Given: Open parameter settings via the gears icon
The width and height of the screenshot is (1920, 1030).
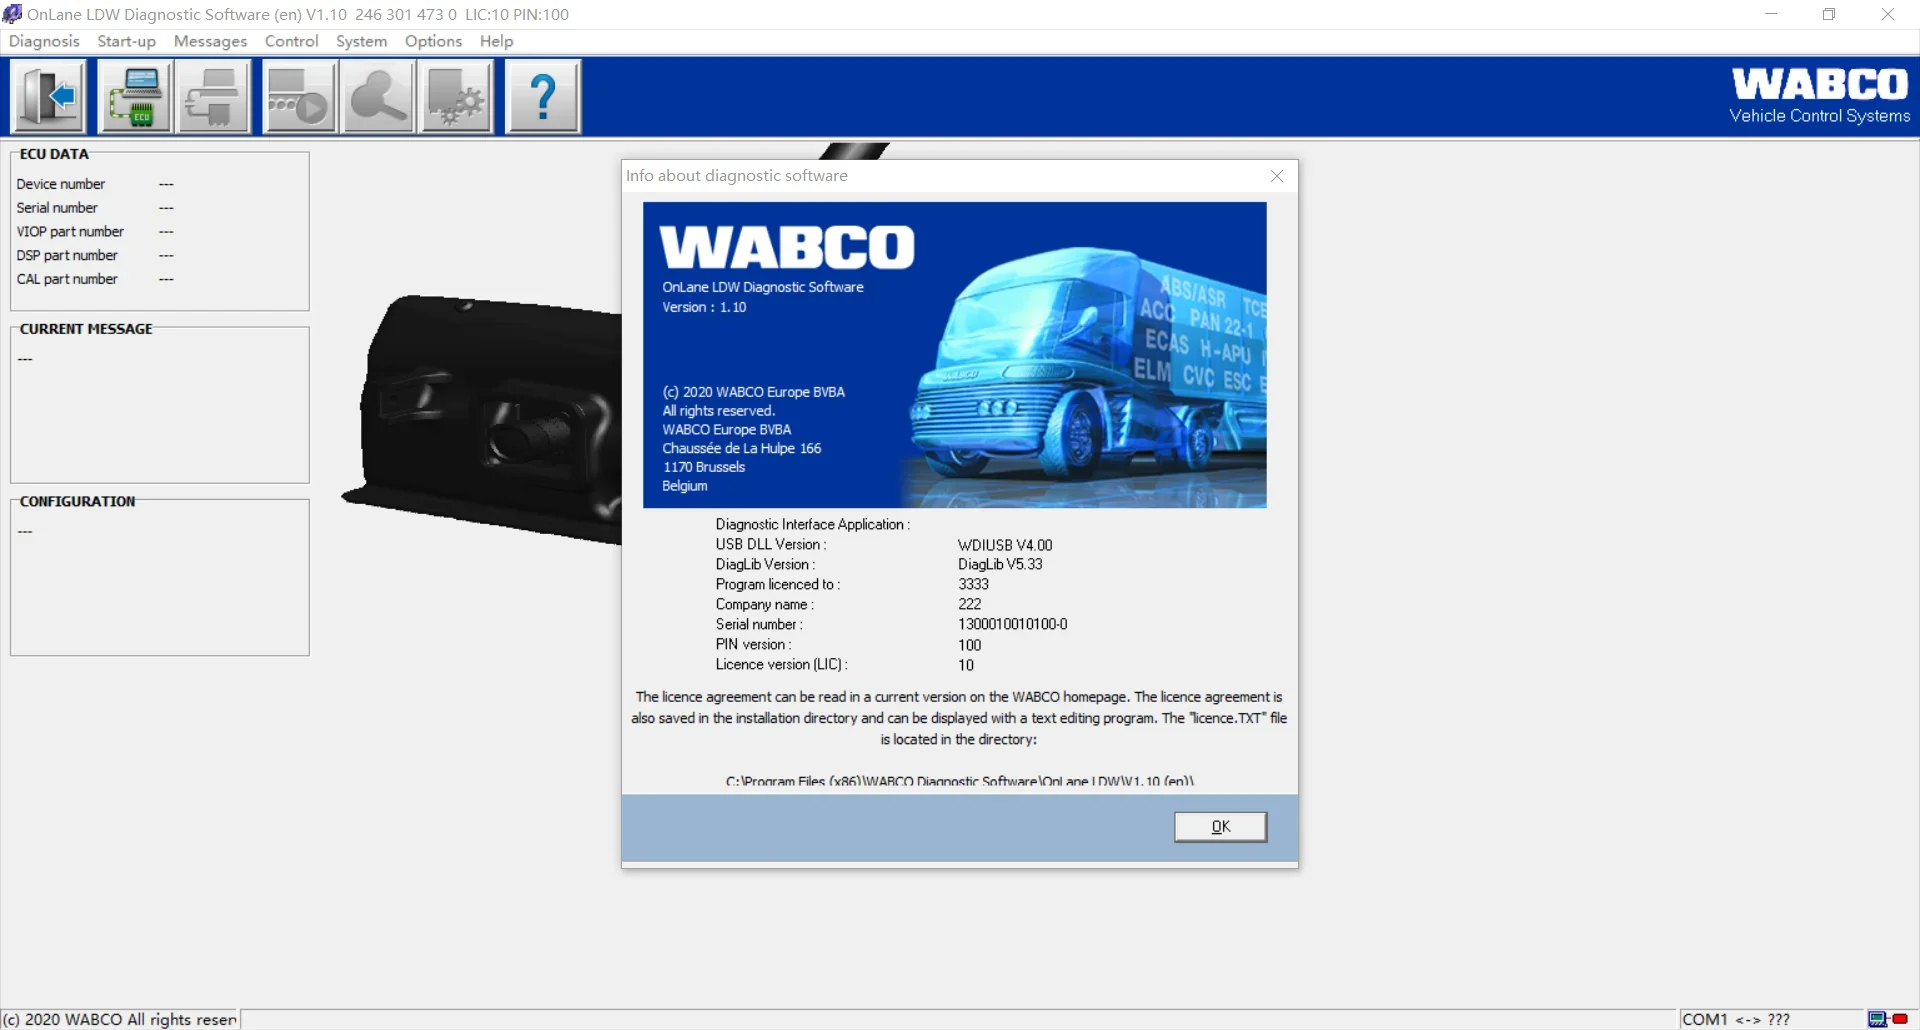Looking at the screenshot, I should coord(456,96).
